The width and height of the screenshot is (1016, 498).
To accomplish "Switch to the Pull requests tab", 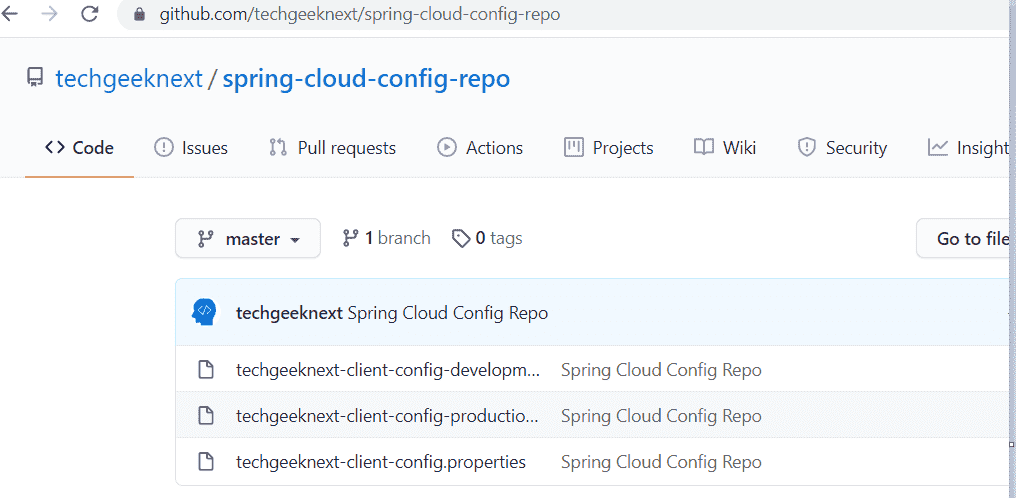I will click(332, 148).
